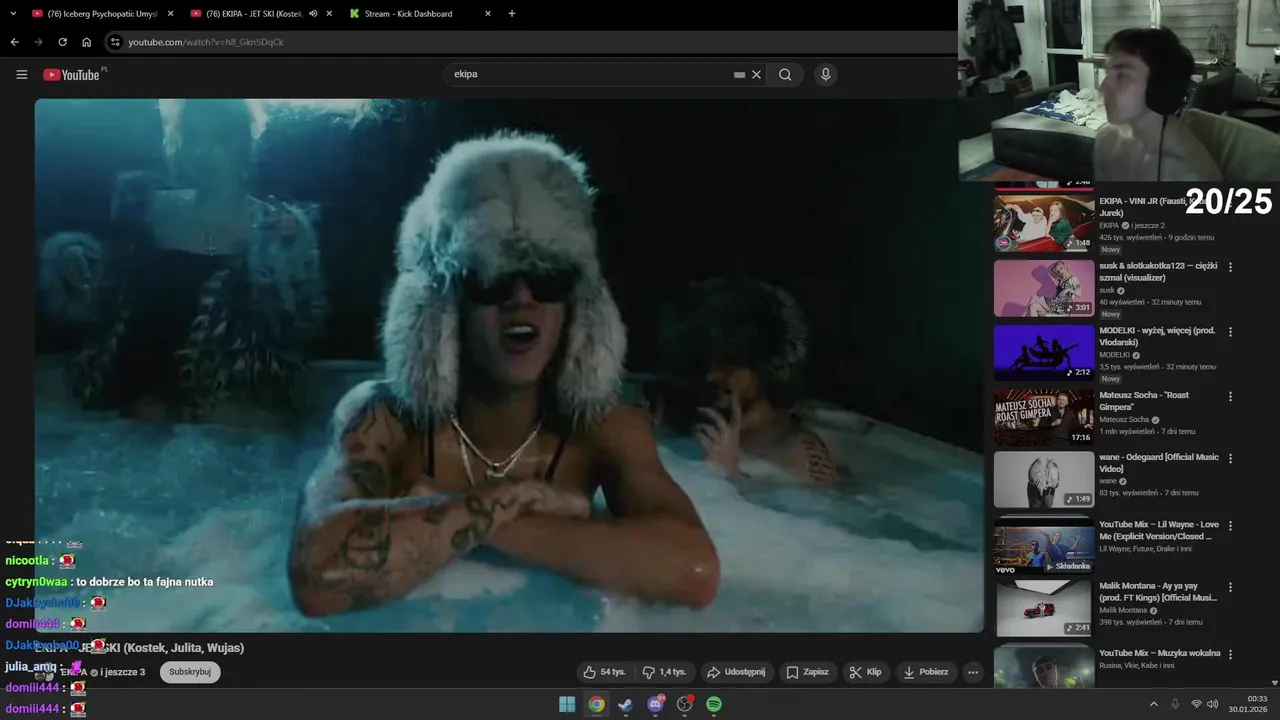Open more actions ellipsis under video
Image resolution: width=1280 pixels, height=720 pixels.
point(973,672)
